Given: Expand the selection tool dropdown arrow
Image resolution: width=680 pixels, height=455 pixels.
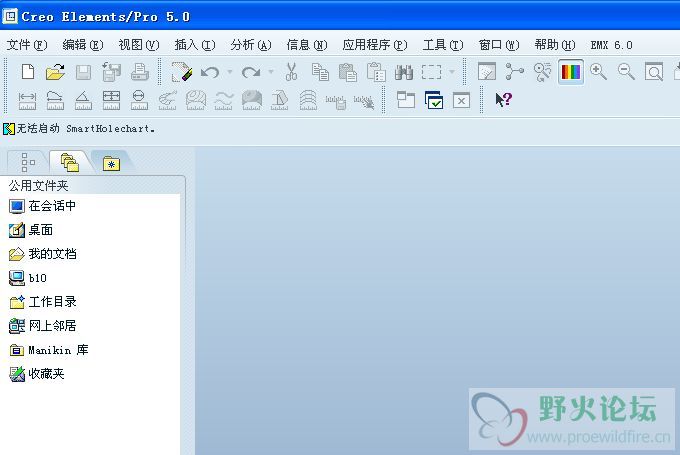Looking at the screenshot, I should 451,72.
